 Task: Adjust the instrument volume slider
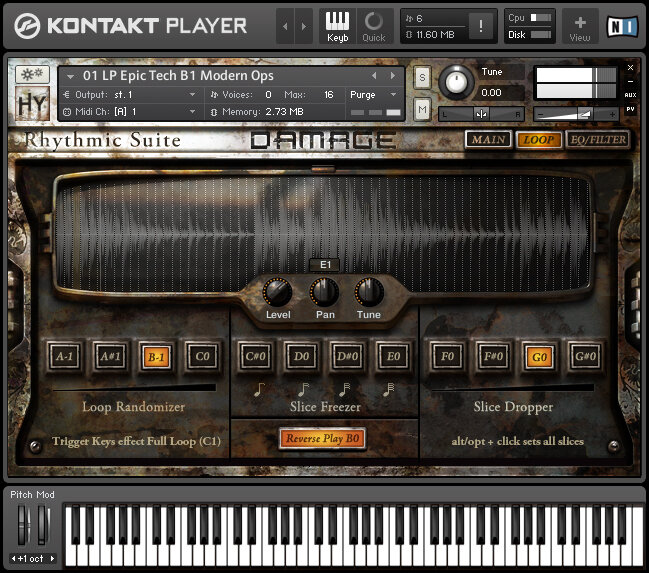(576, 114)
